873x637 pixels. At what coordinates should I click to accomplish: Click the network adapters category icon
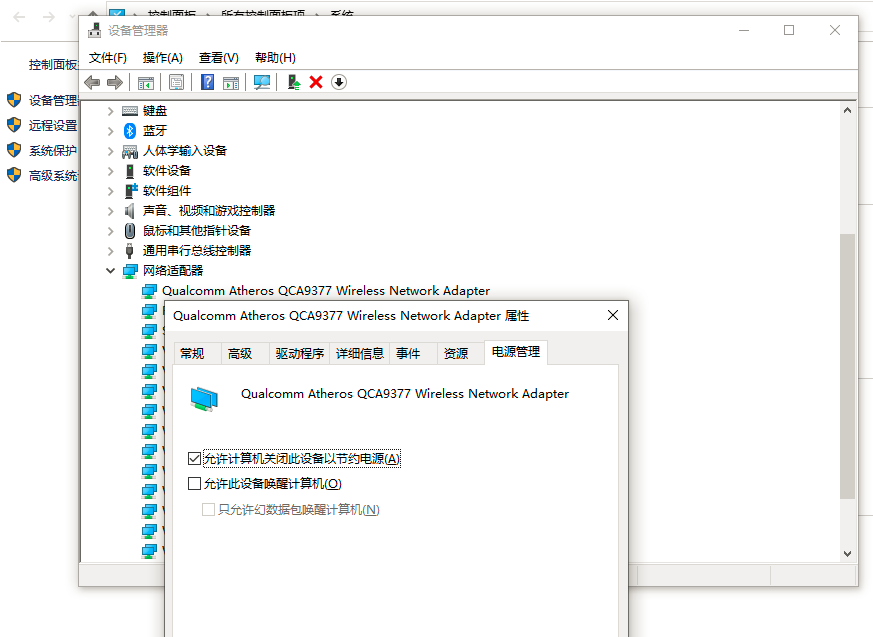tap(130, 271)
